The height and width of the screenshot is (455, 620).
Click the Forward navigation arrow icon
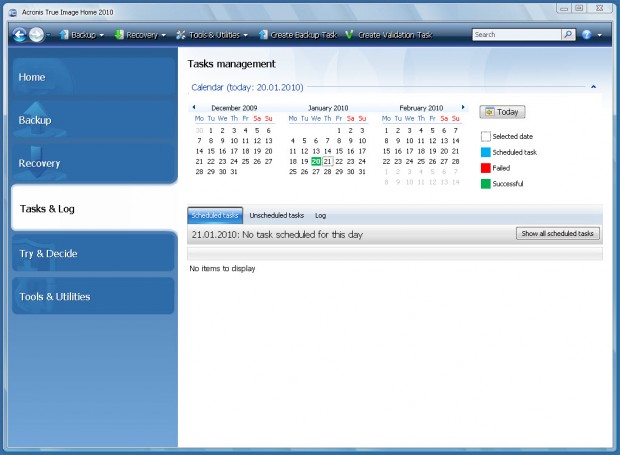36,35
